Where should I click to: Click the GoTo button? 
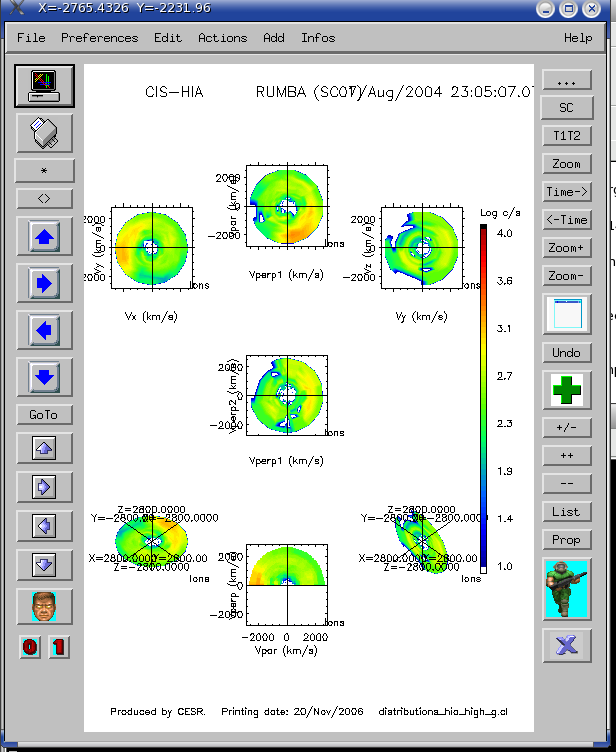(x=44, y=414)
